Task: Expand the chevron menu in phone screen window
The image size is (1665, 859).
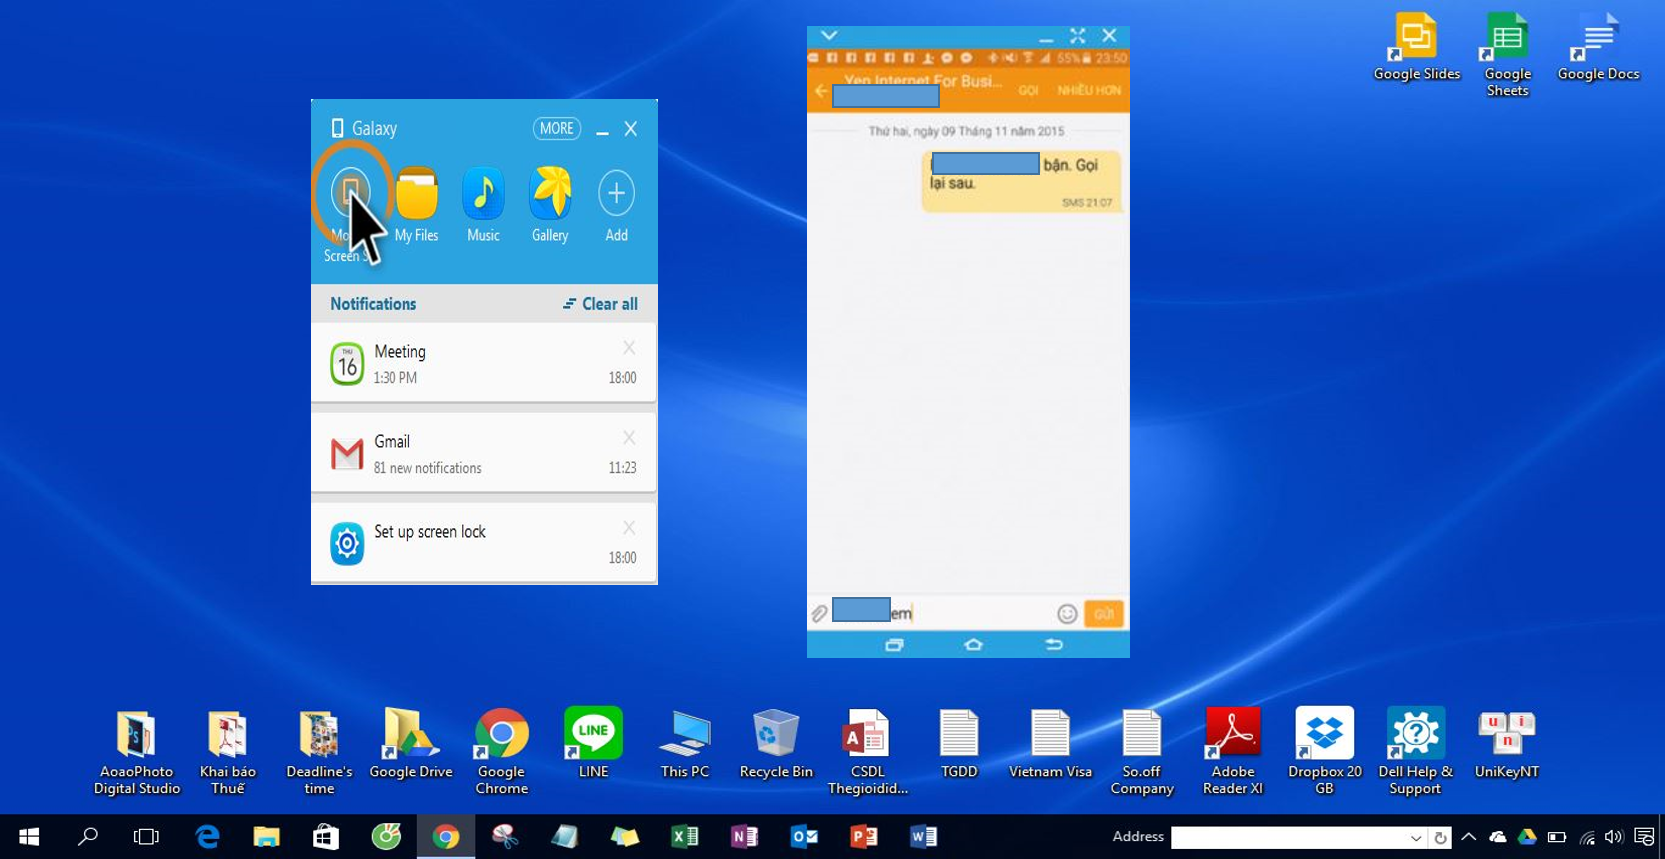Action: pos(829,35)
